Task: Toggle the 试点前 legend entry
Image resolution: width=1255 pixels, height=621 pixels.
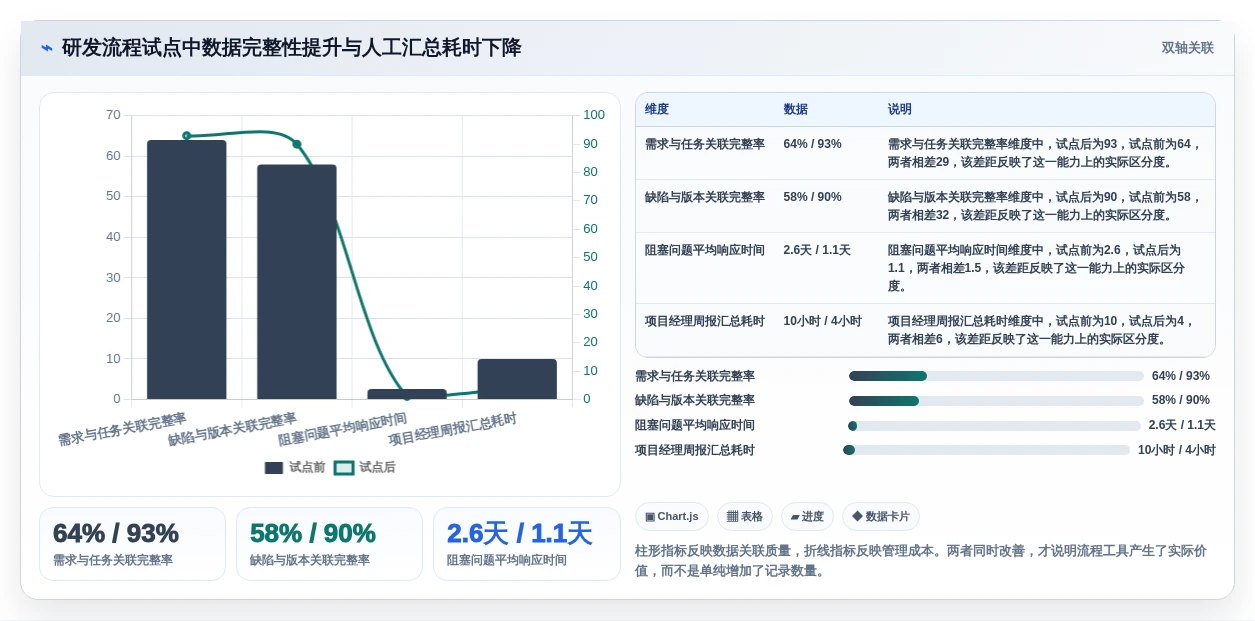Action: (295, 467)
